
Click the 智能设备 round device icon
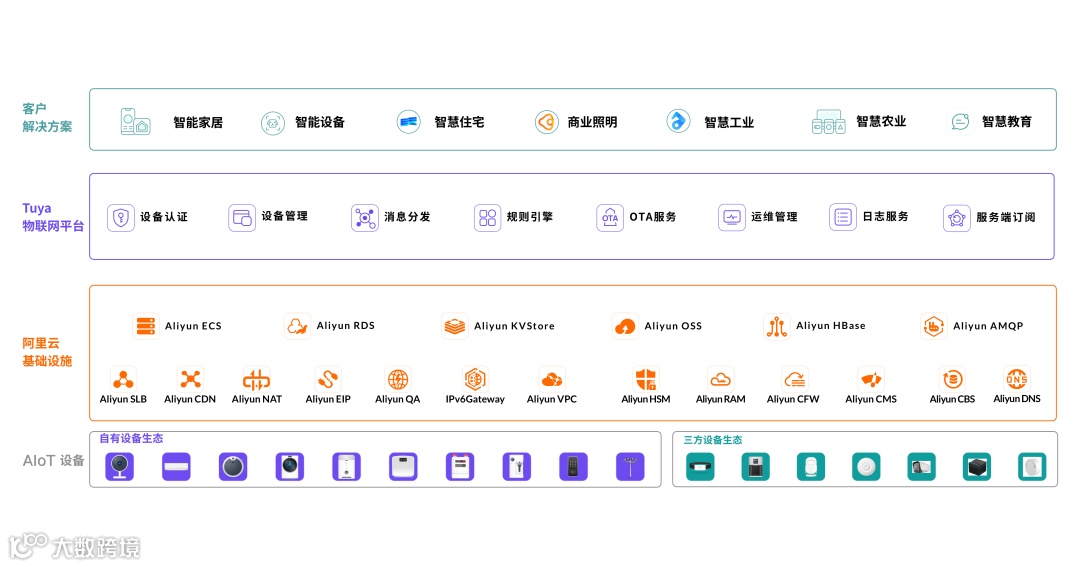[273, 123]
